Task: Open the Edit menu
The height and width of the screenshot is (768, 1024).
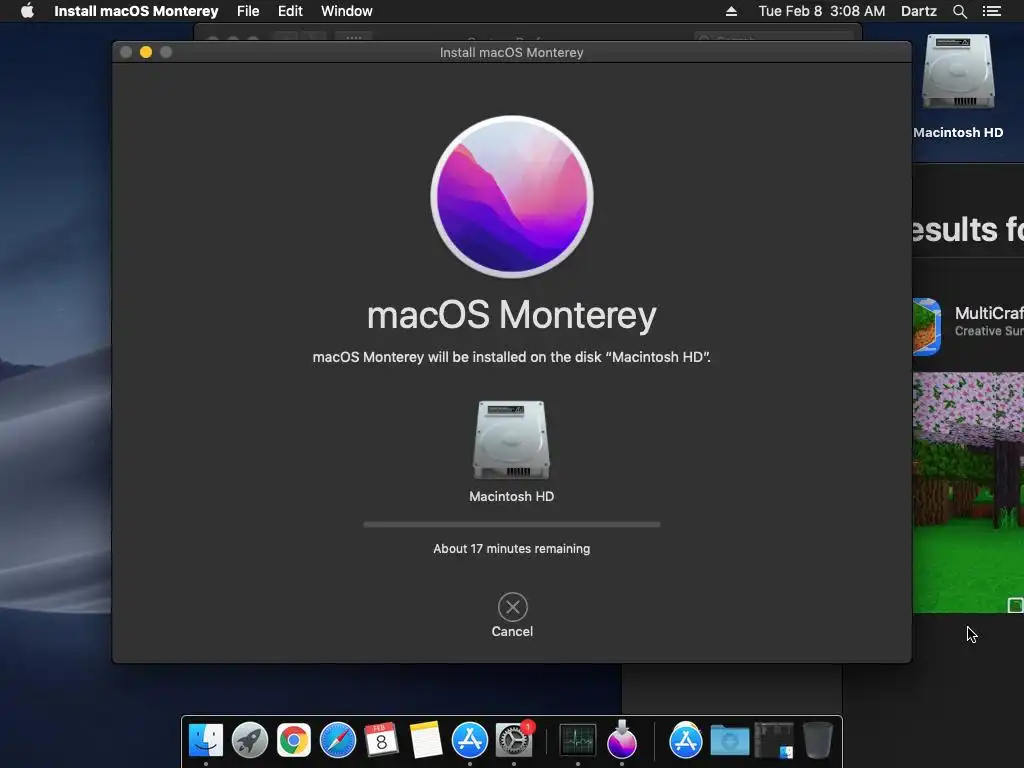Action: tap(290, 11)
